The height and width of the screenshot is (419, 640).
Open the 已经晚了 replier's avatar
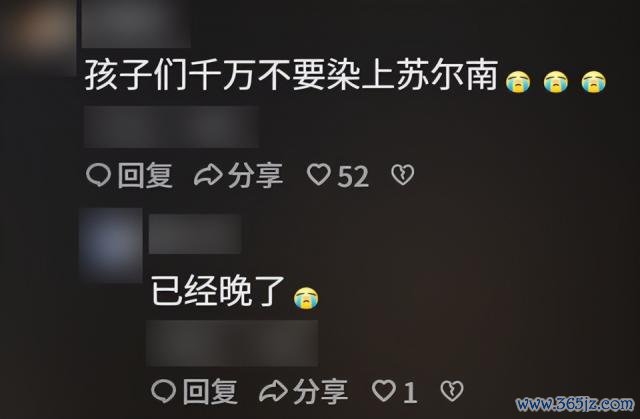point(111,245)
